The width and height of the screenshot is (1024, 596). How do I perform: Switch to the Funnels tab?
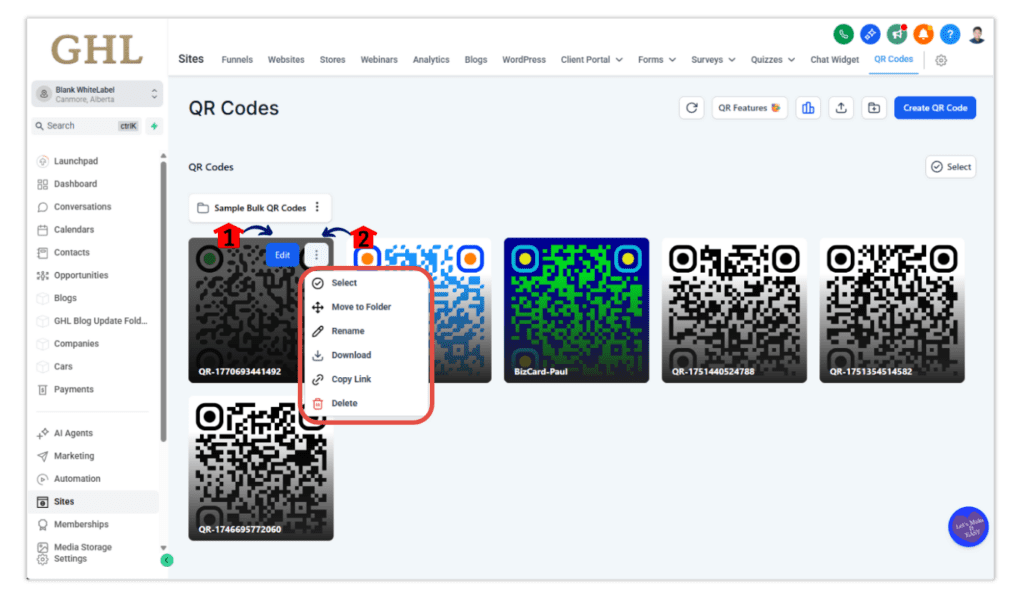tap(237, 59)
